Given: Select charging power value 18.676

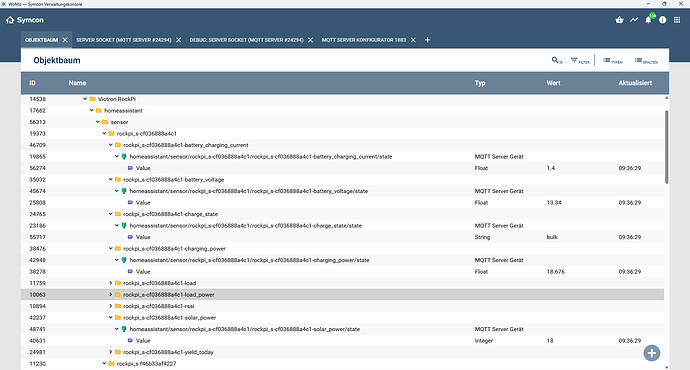Looking at the screenshot, I should [556, 271].
